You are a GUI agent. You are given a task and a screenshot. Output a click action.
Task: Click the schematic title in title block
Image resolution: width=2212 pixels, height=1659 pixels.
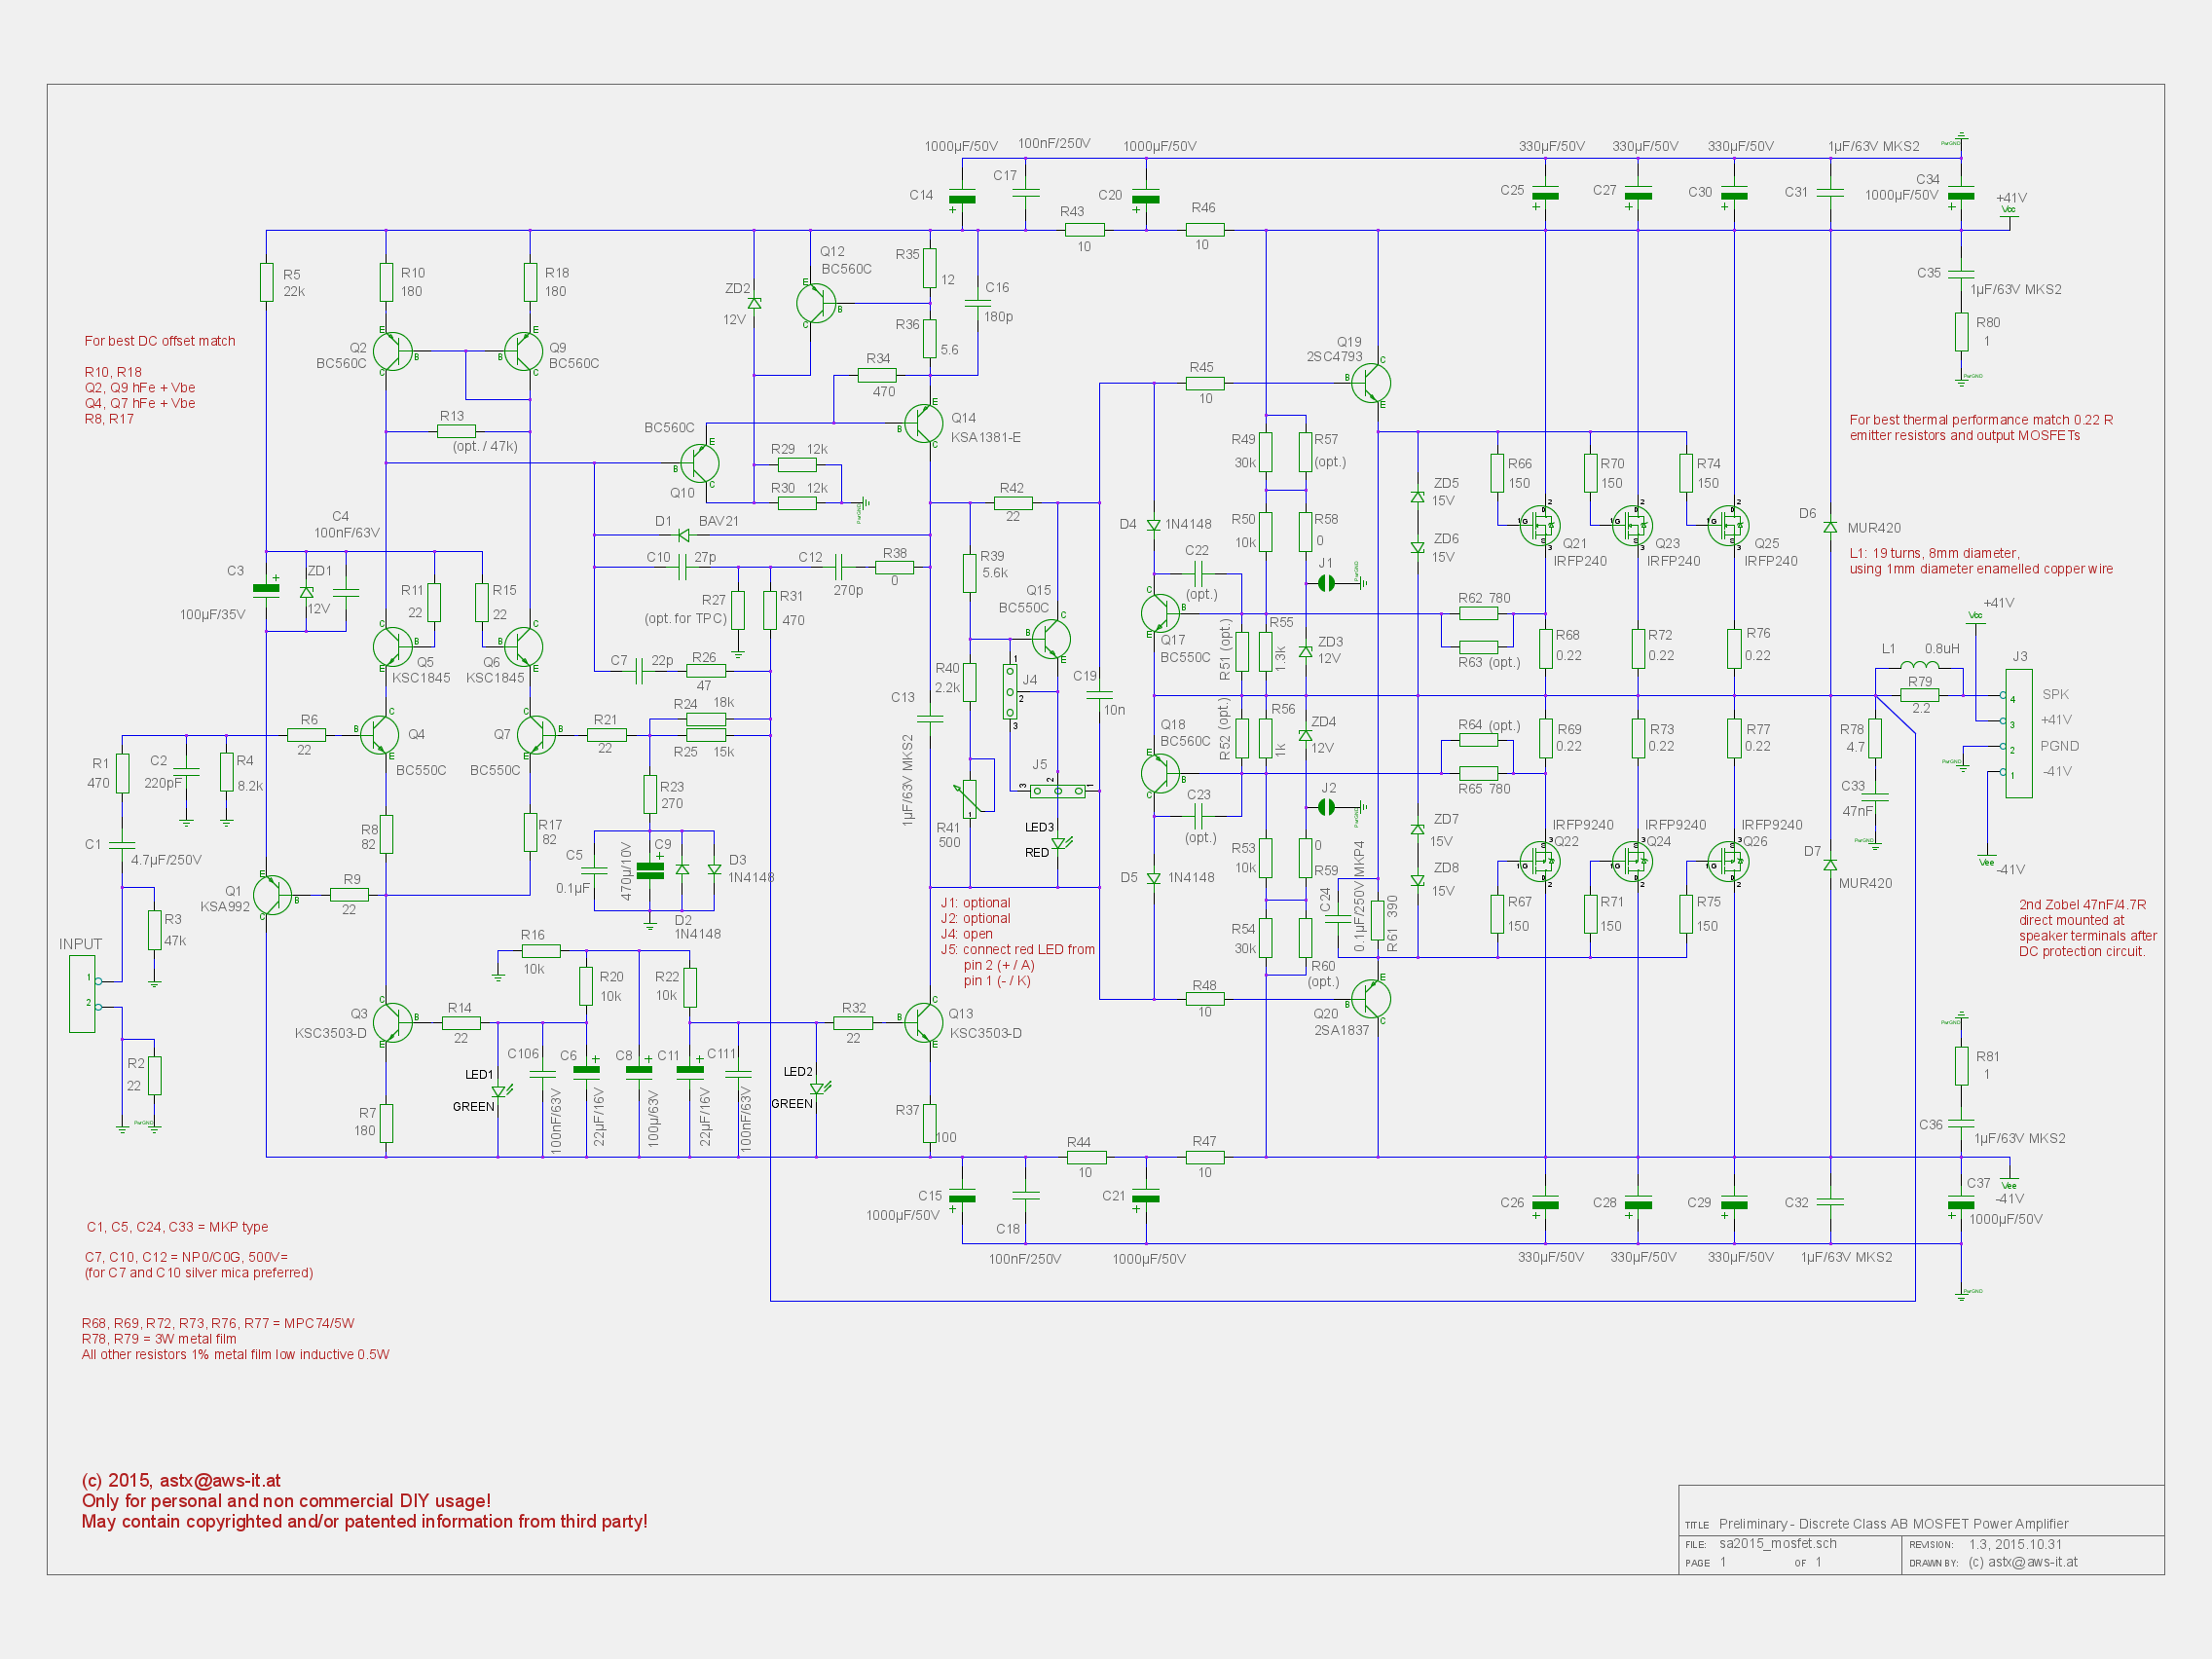coord(1893,1523)
